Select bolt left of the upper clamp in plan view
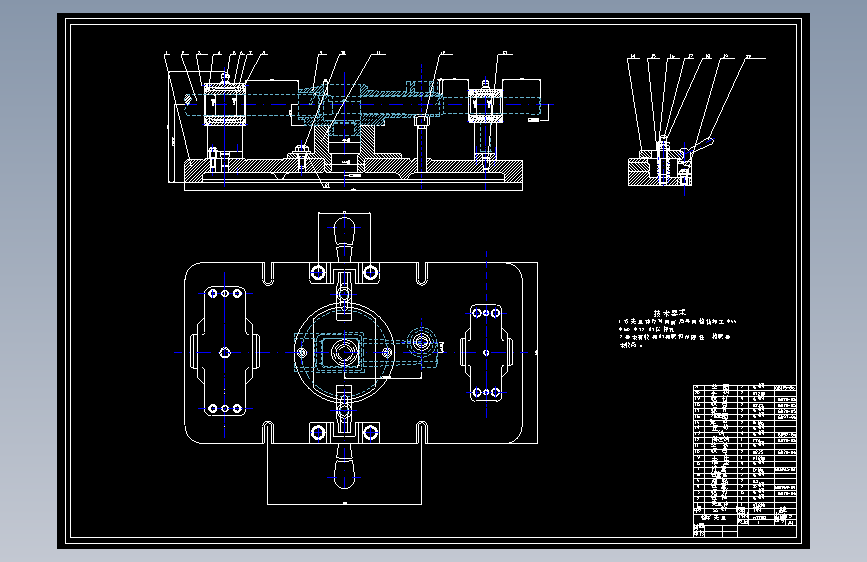 318,272
